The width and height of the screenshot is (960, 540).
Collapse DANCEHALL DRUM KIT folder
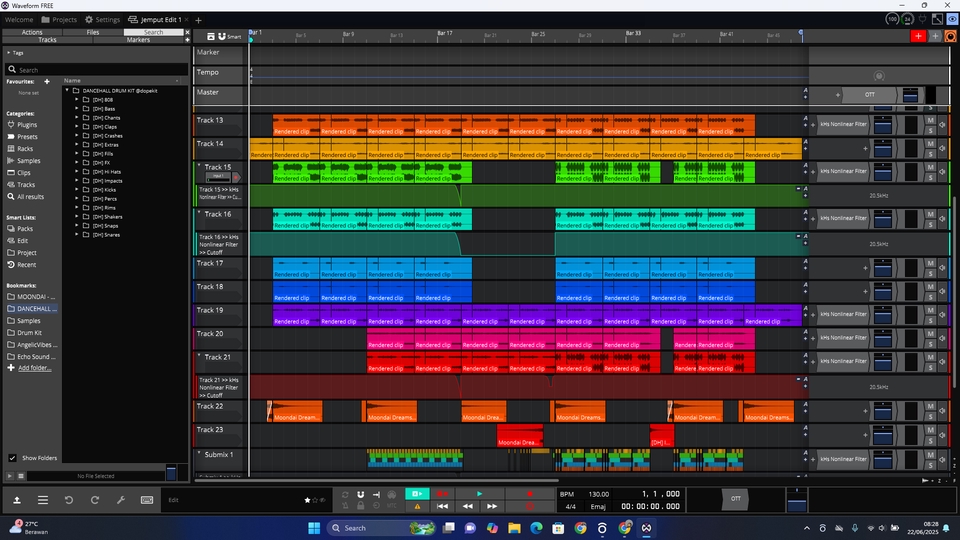[67, 91]
